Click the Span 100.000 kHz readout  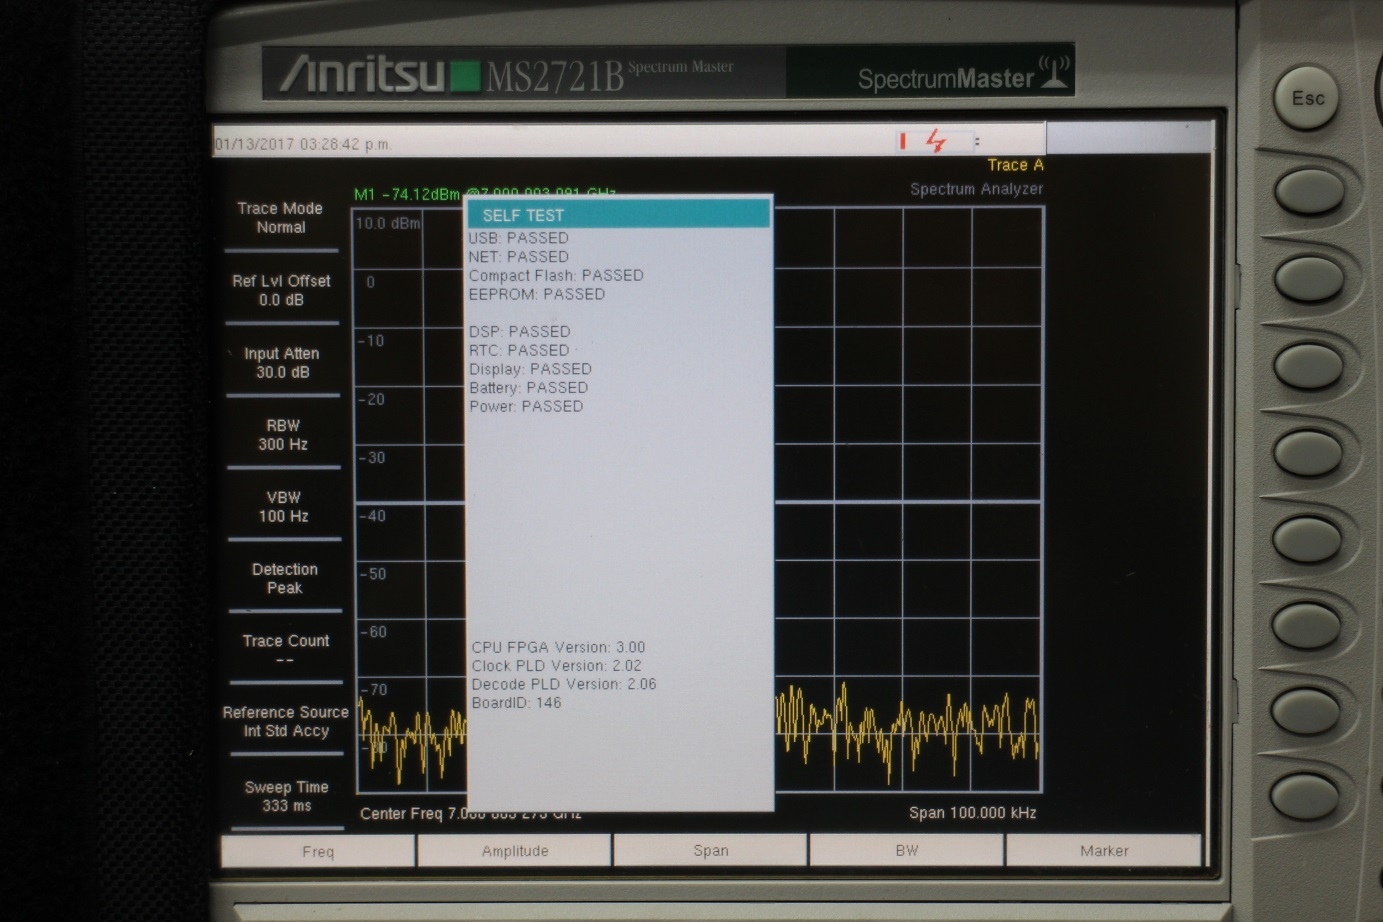[x=972, y=812]
